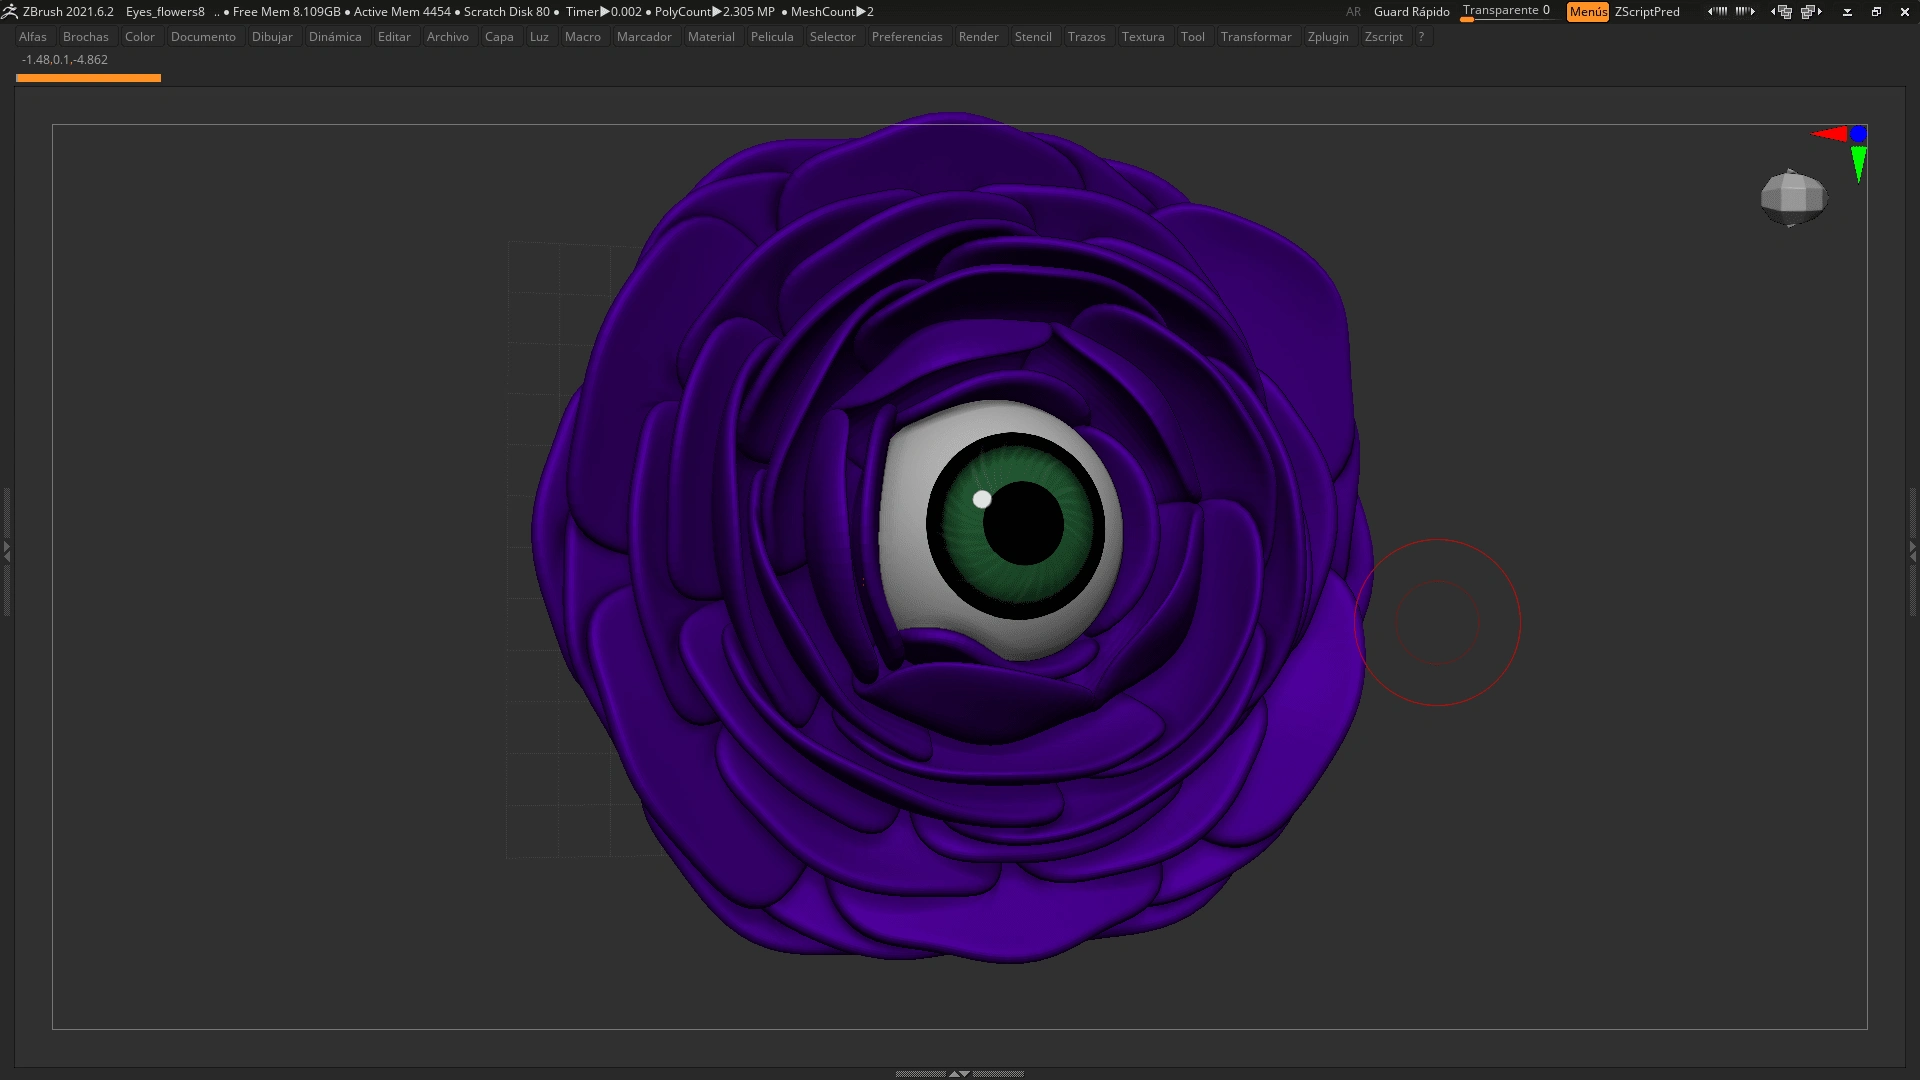
Task: Click the Eyes_flowers8 file name in title
Action: pos(165,12)
